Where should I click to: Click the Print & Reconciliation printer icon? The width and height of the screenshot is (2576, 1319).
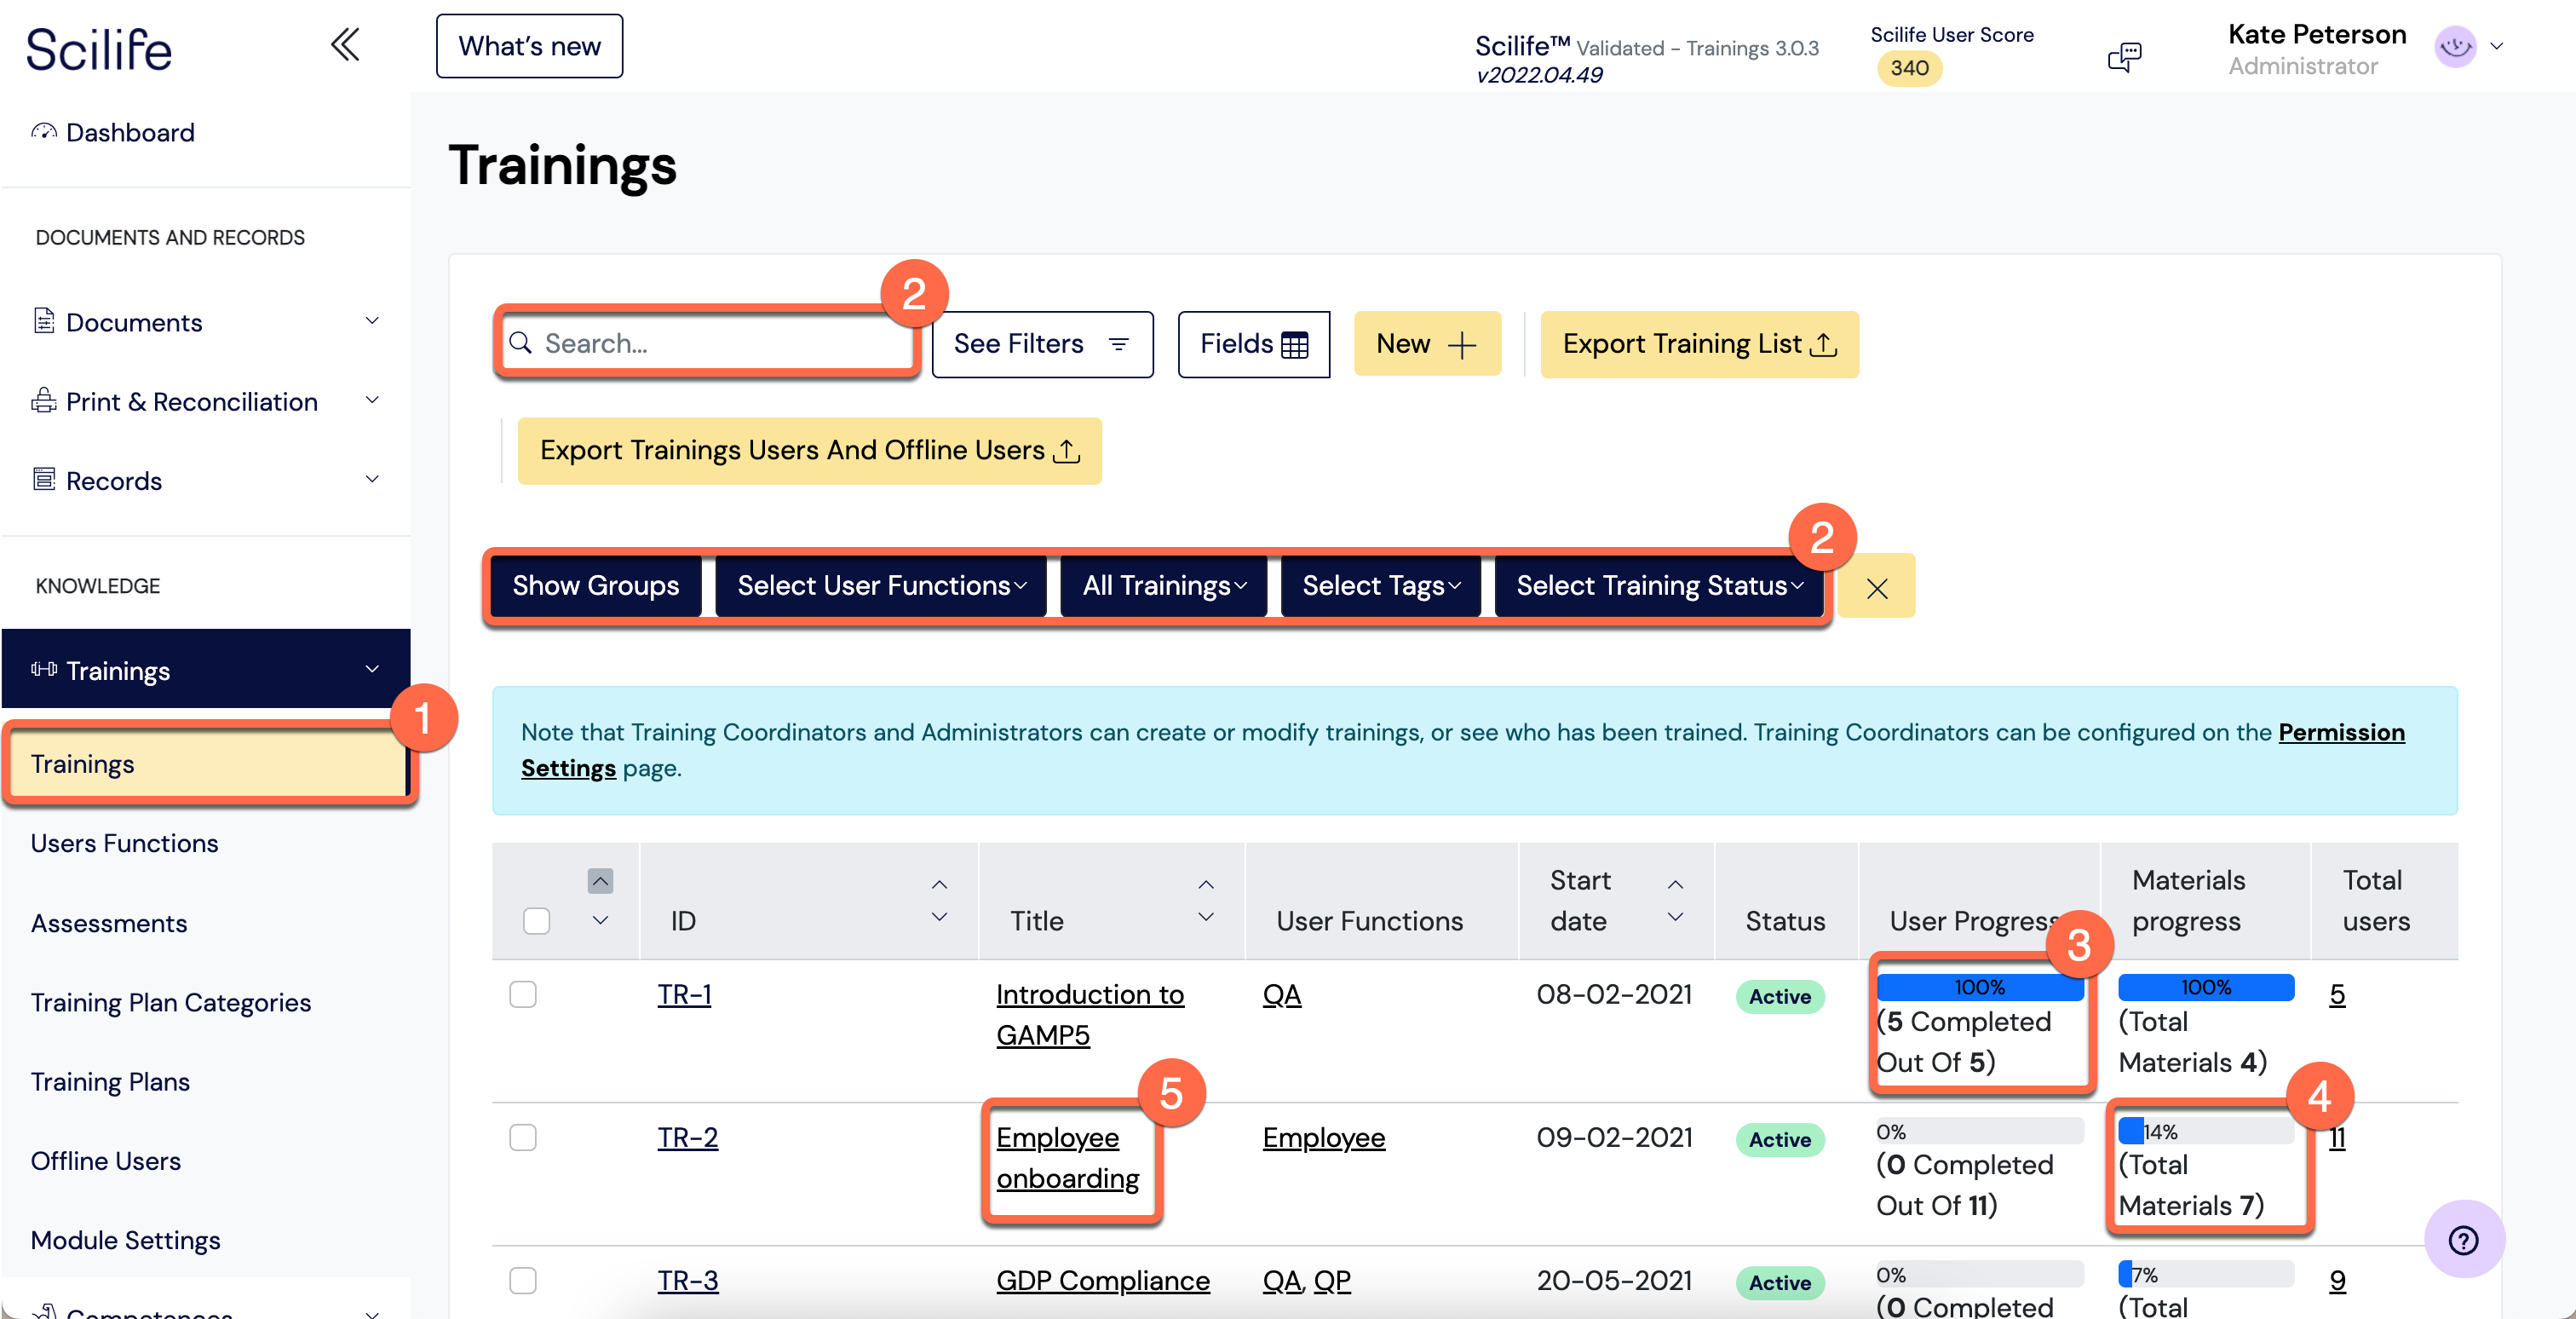[44, 400]
